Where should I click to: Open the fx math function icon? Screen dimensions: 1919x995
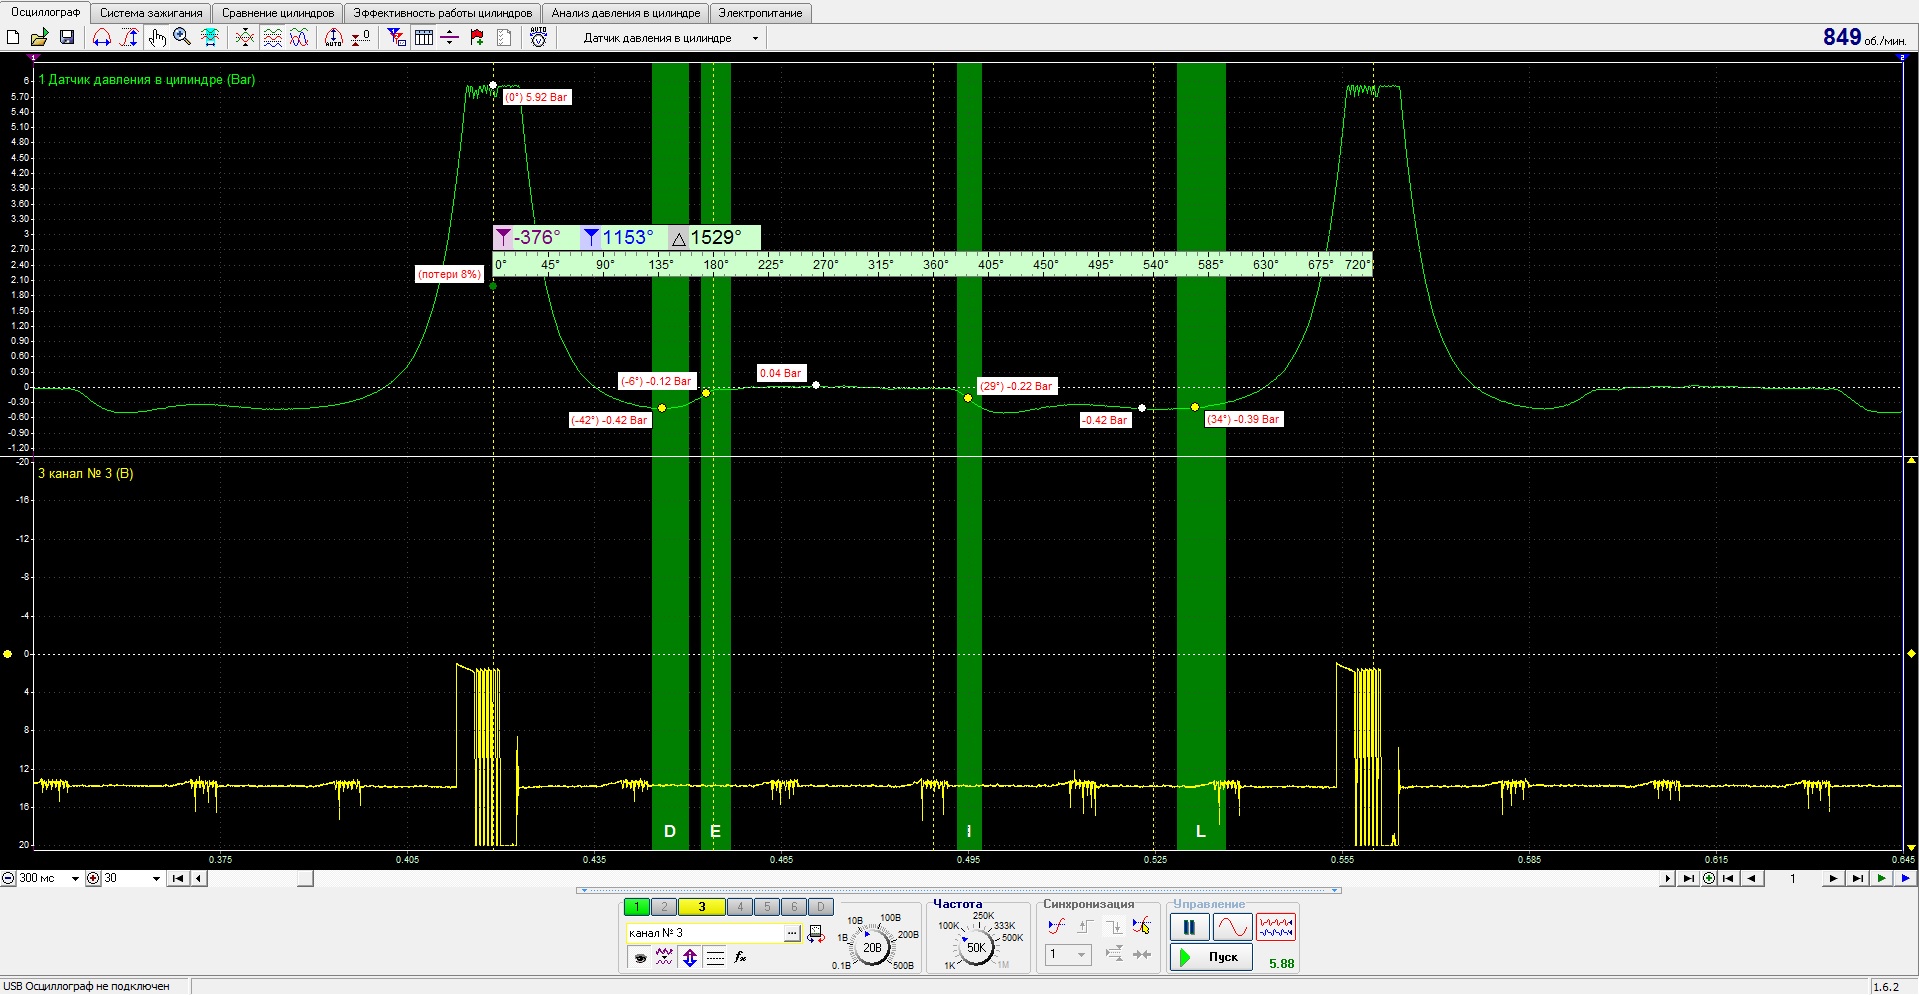pos(740,958)
